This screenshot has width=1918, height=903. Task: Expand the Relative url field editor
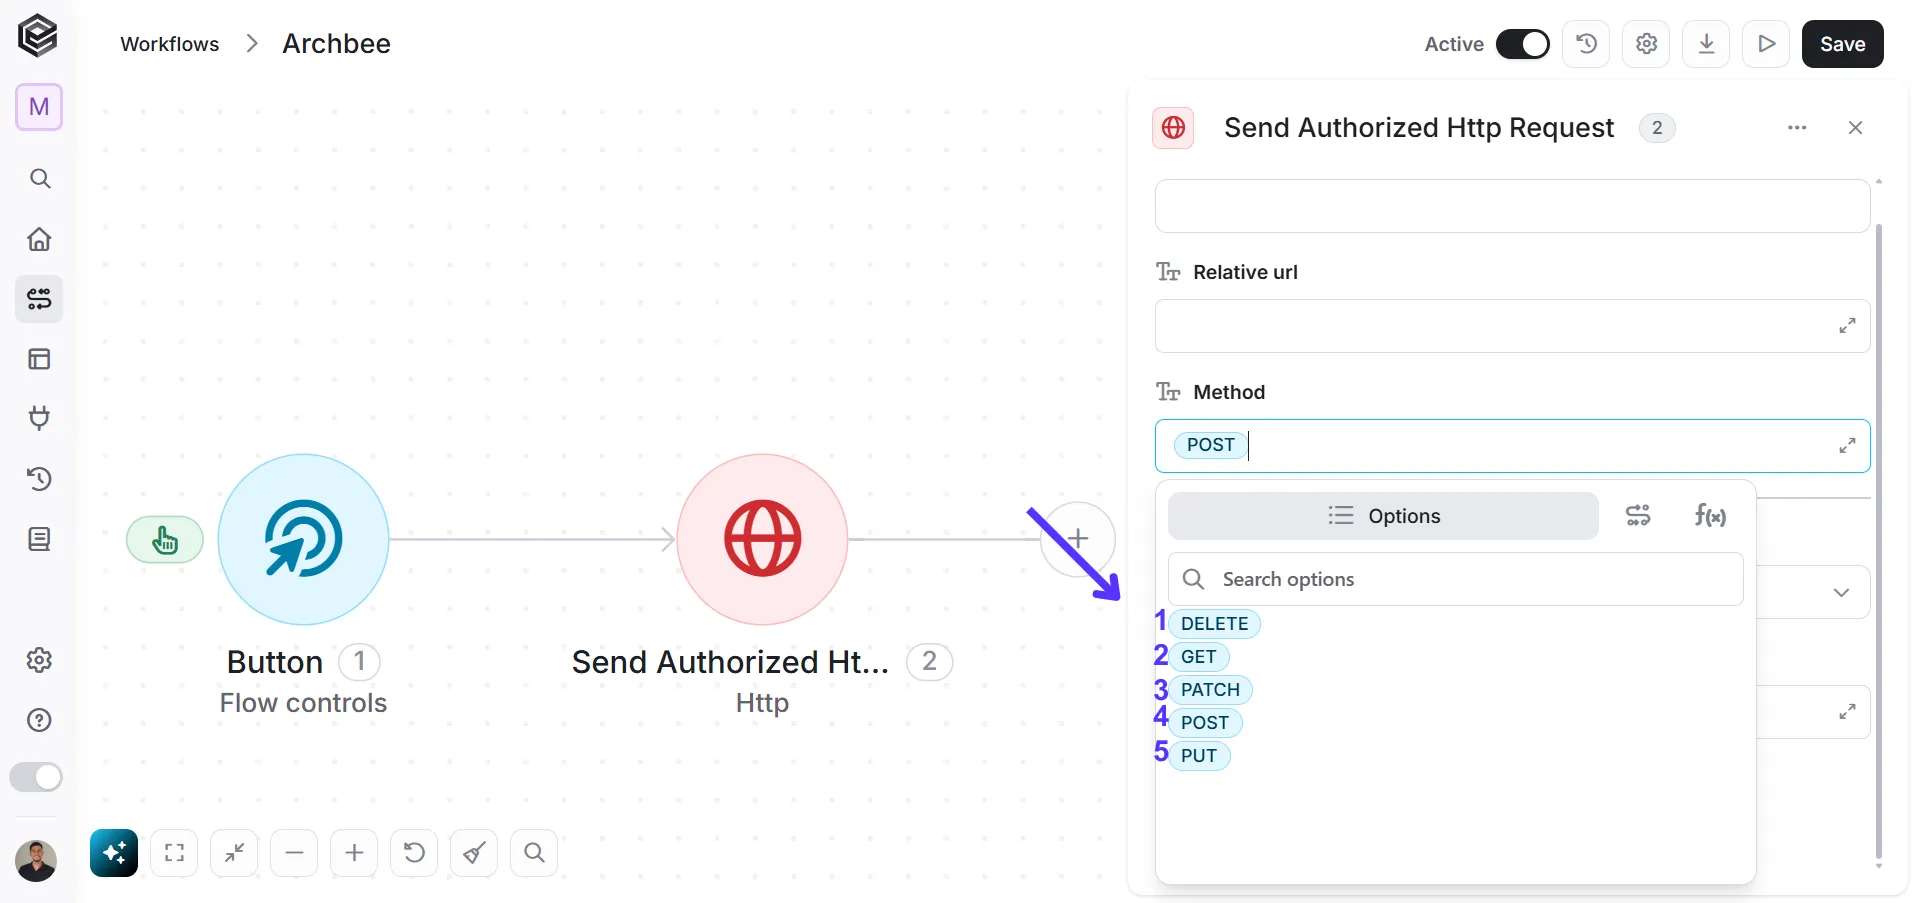coord(1847,326)
